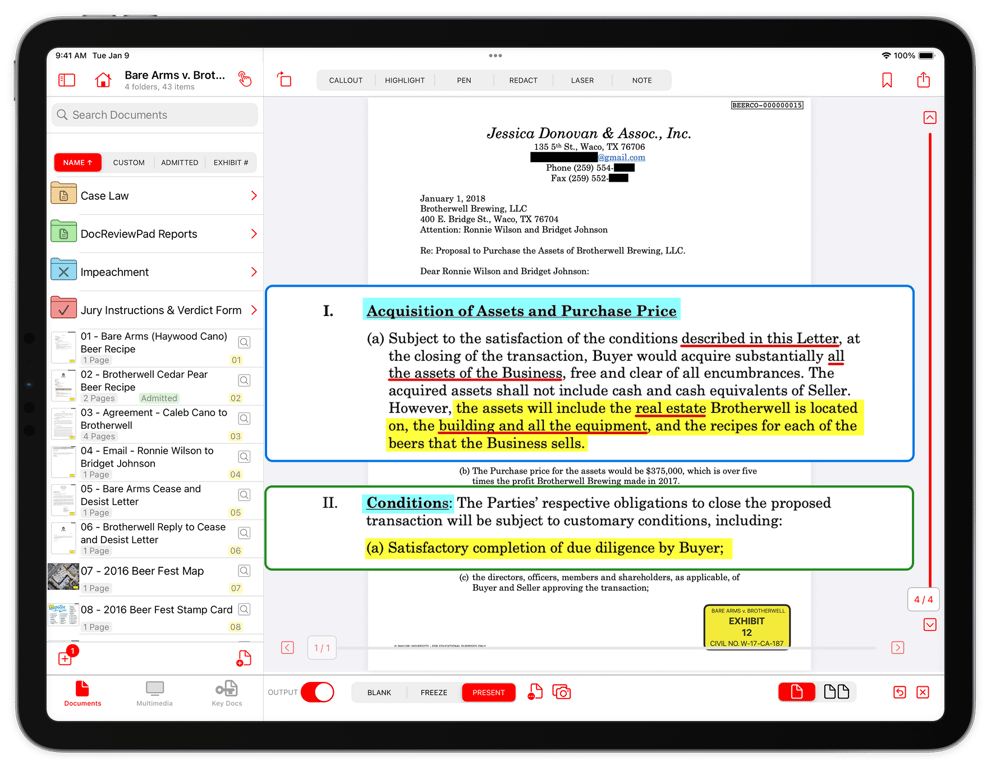Select the Pen annotation tool
Image resolution: width=991 pixels, height=771 pixels.
click(463, 80)
